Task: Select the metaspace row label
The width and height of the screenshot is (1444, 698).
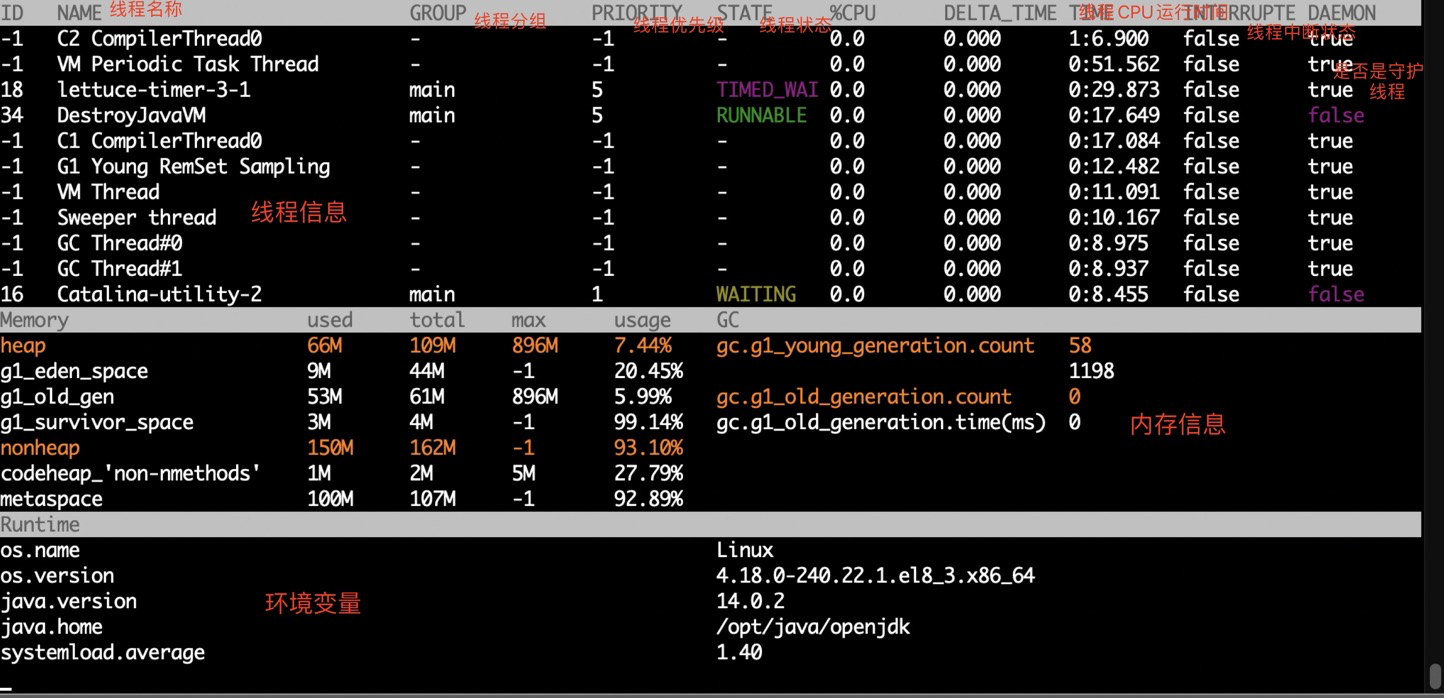Action: pyautogui.click(x=51, y=499)
